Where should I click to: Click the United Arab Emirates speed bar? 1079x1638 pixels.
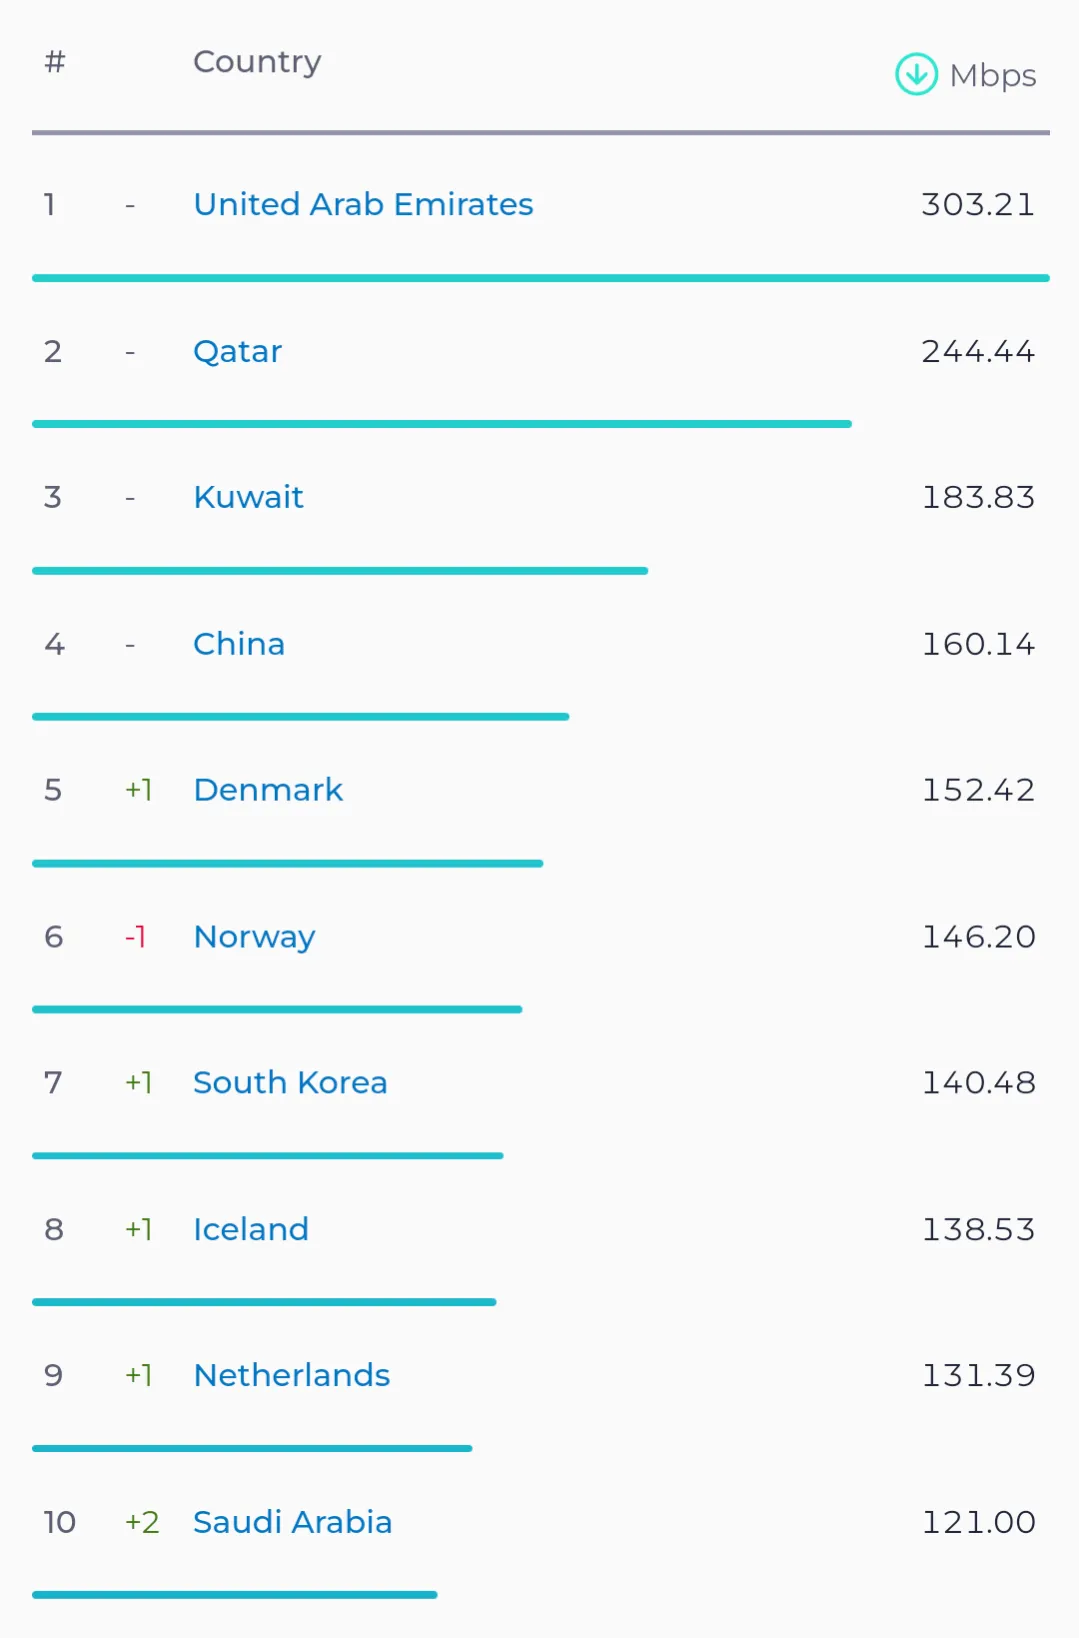point(540,278)
